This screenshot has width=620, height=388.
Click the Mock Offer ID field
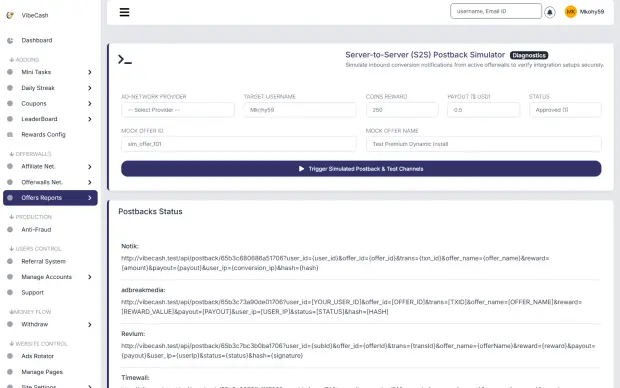239,144
